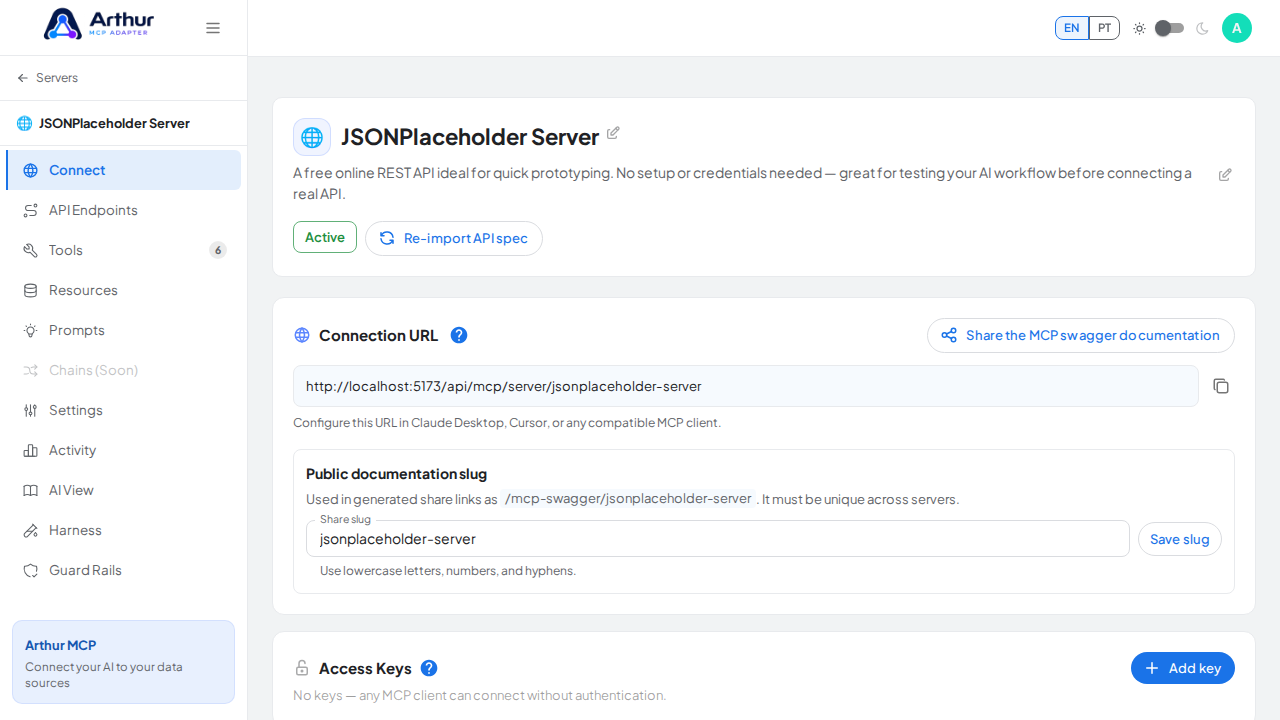Switch language to EN
Viewport: 1280px width, 720px height.
click(x=1072, y=28)
